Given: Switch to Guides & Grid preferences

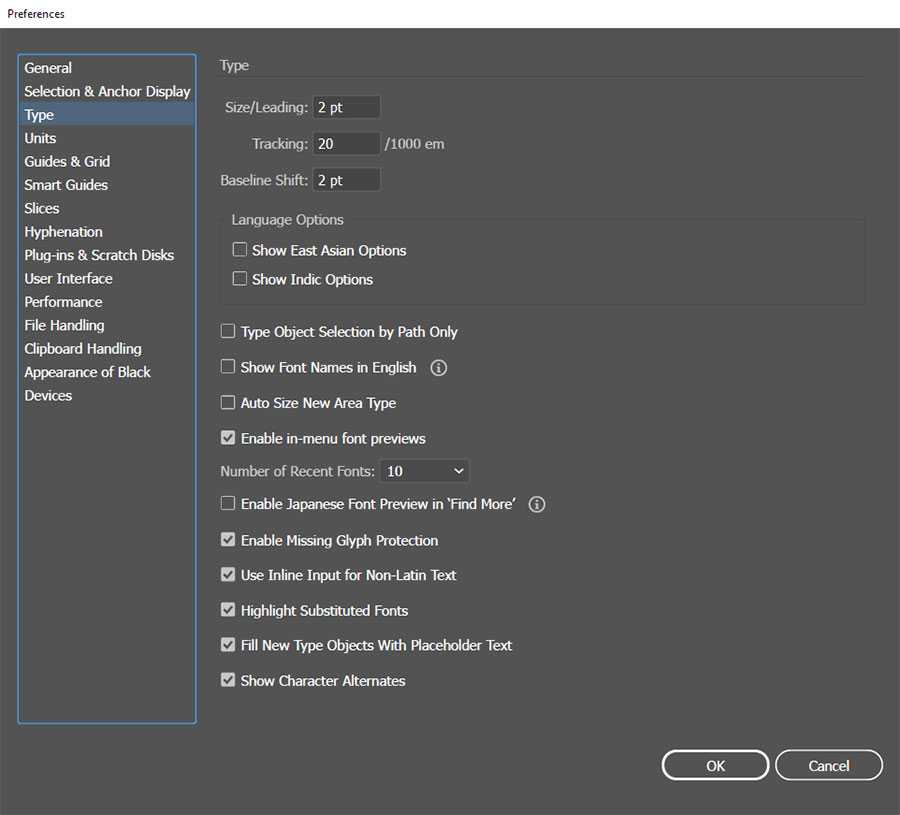Looking at the screenshot, I should click(x=67, y=161).
